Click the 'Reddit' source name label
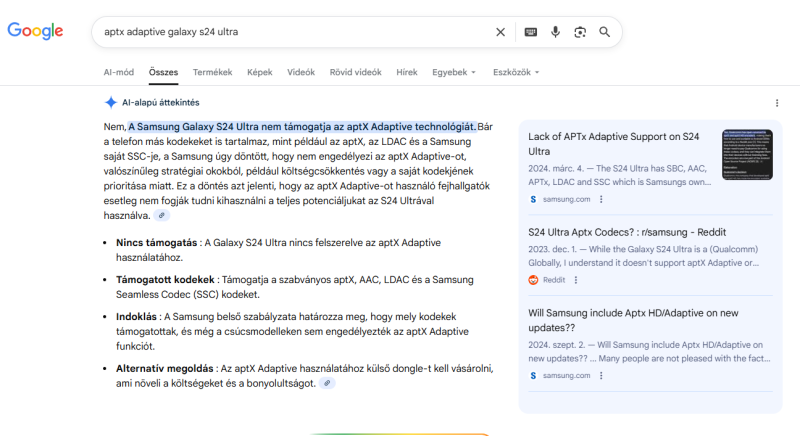This screenshot has width=800, height=436. tap(554, 280)
